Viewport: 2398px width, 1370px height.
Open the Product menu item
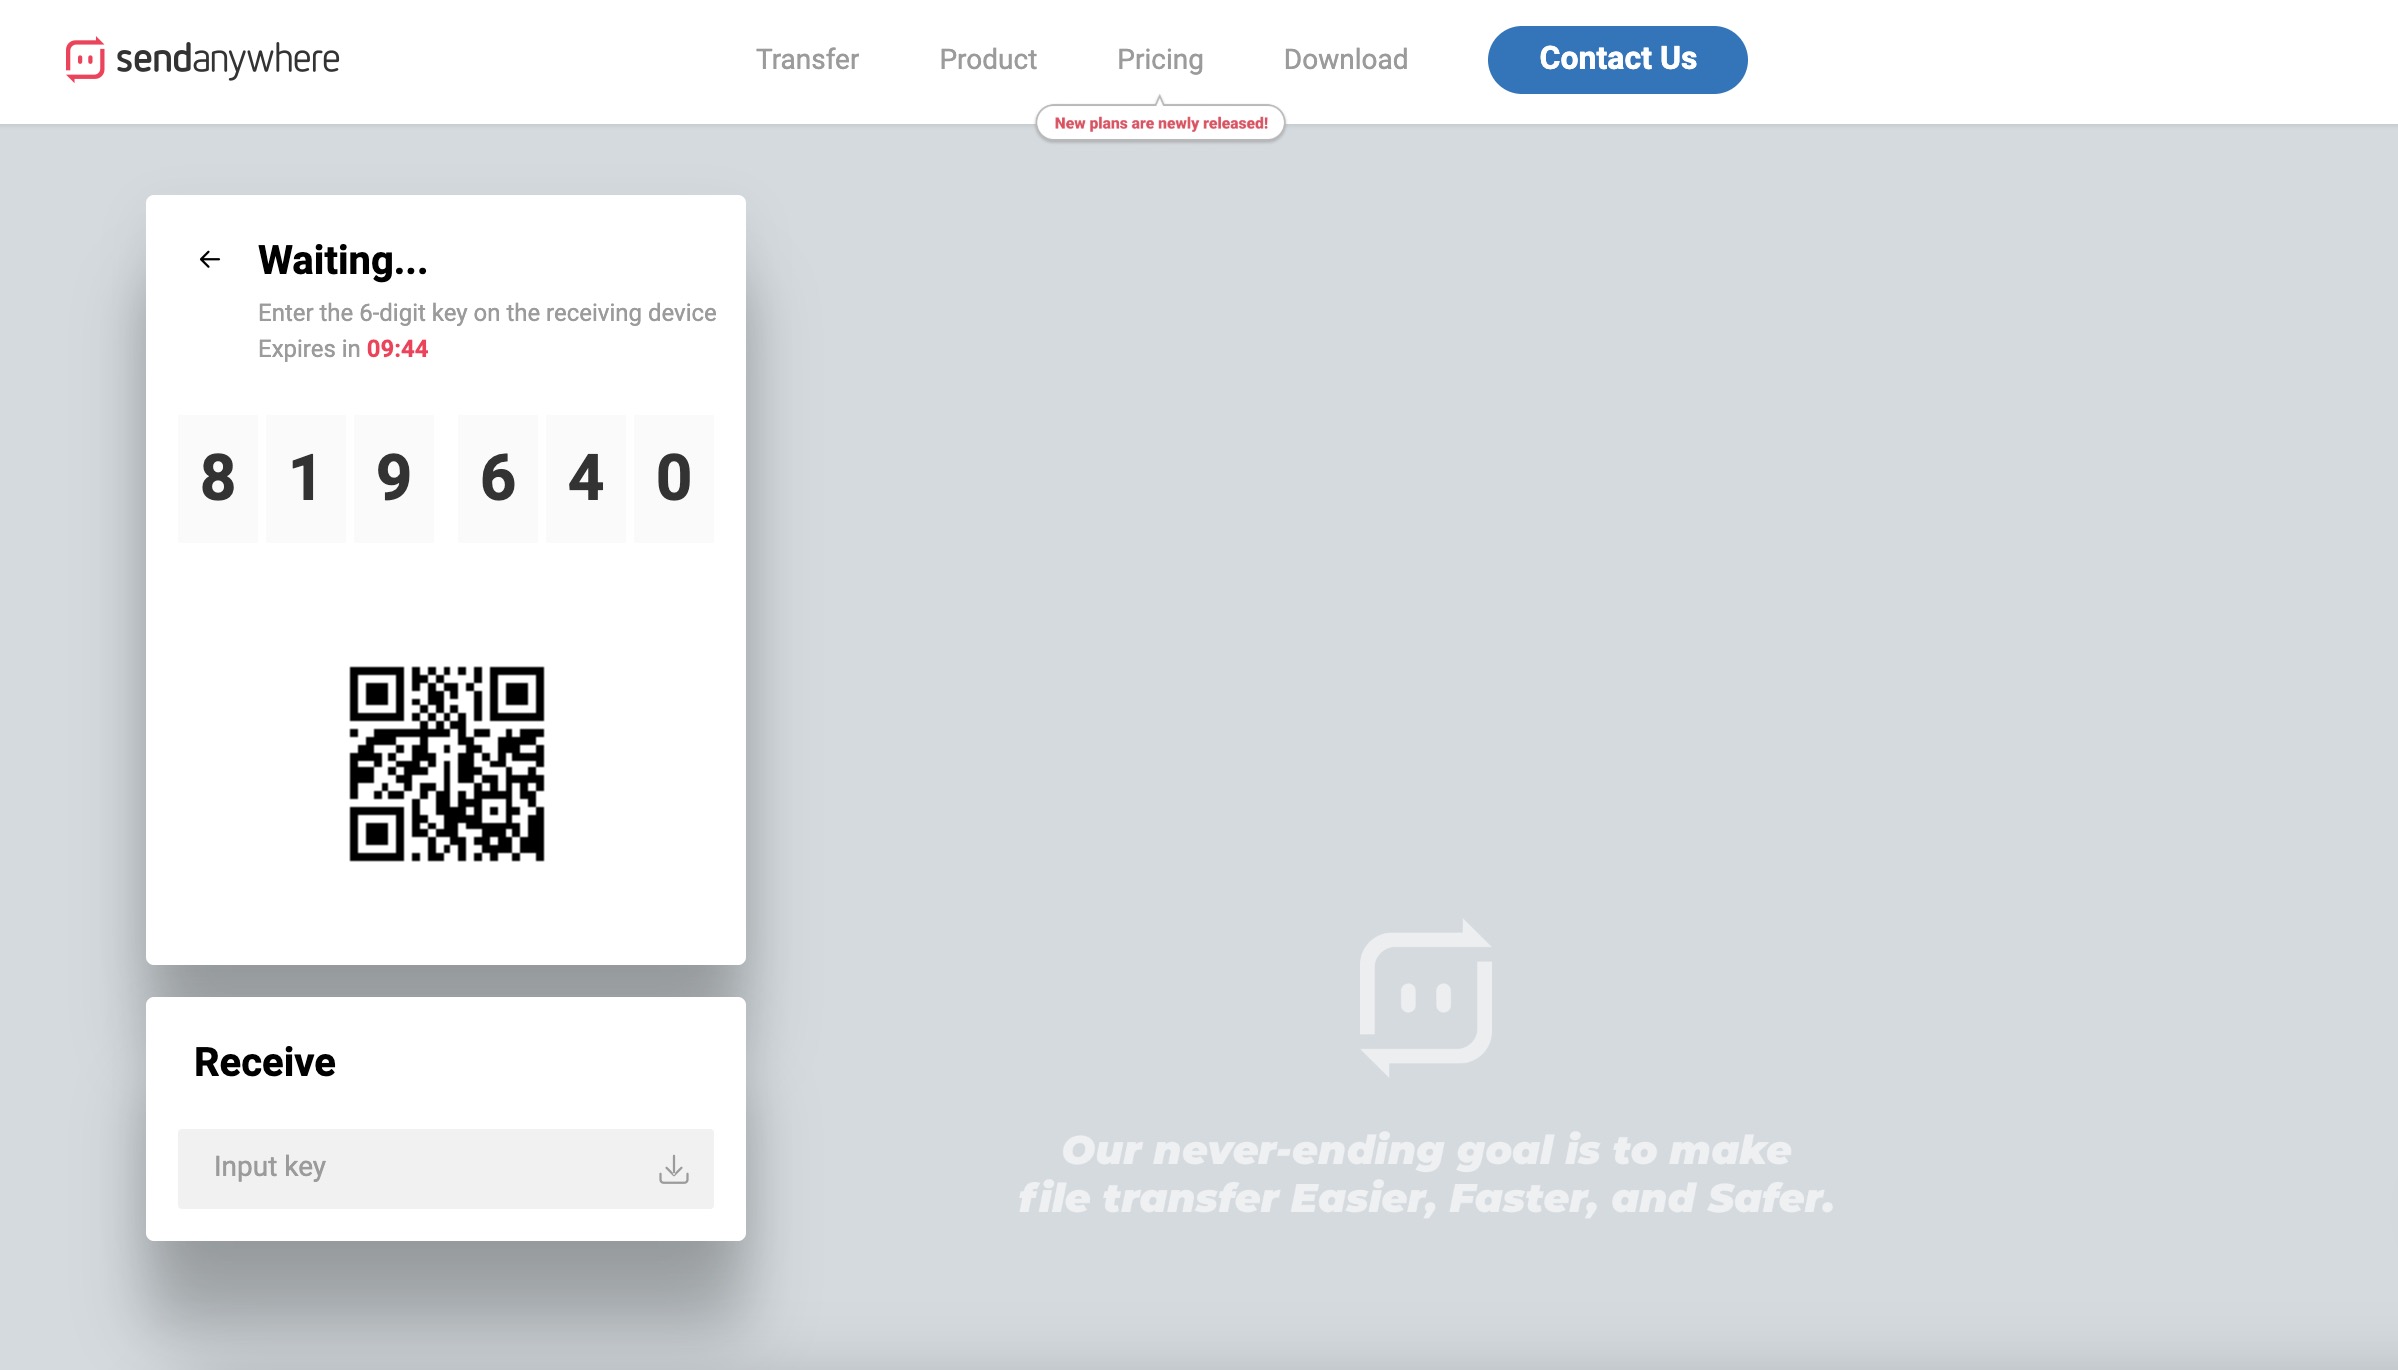click(988, 59)
